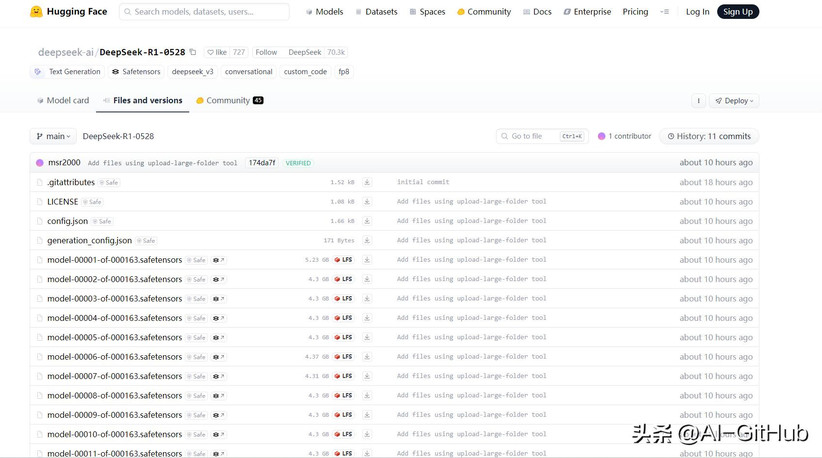Click LFS badge on model-00003 row
This screenshot has width=822, height=458.
(x=343, y=299)
